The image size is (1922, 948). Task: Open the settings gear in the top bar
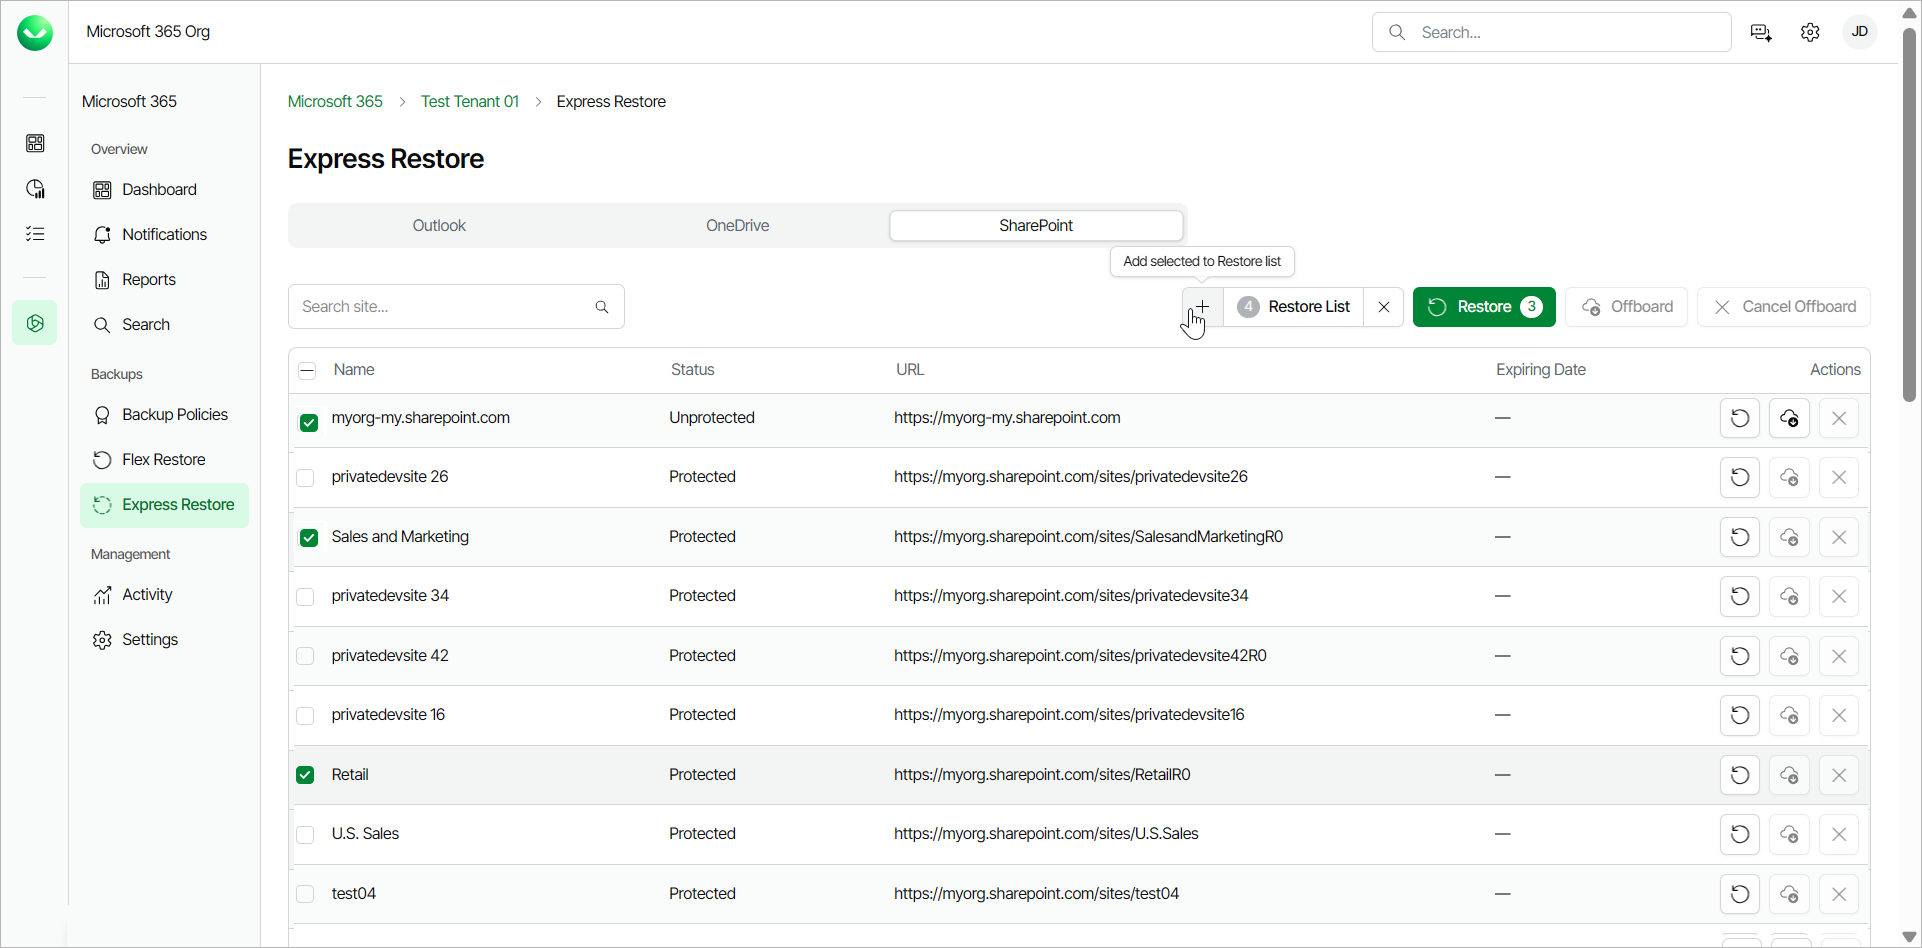click(x=1810, y=33)
